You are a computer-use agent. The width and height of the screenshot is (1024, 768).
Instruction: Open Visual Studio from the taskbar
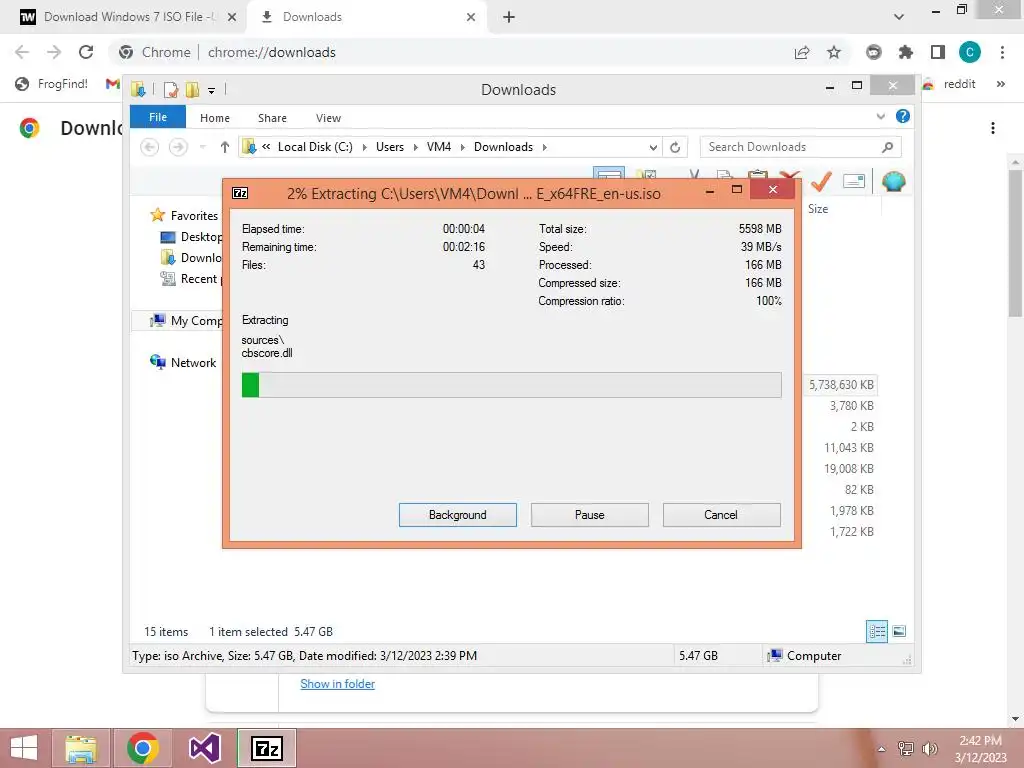[204, 748]
